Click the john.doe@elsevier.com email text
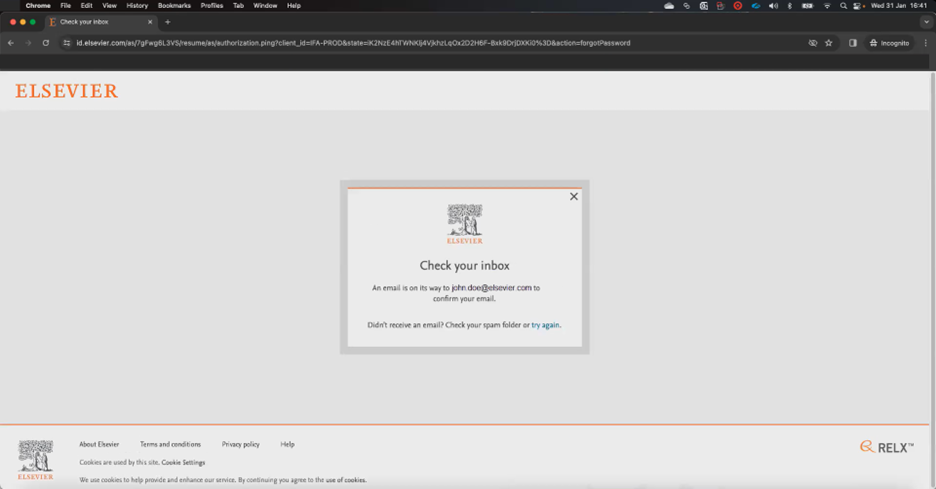The image size is (936, 489). click(x=491, y=288)
